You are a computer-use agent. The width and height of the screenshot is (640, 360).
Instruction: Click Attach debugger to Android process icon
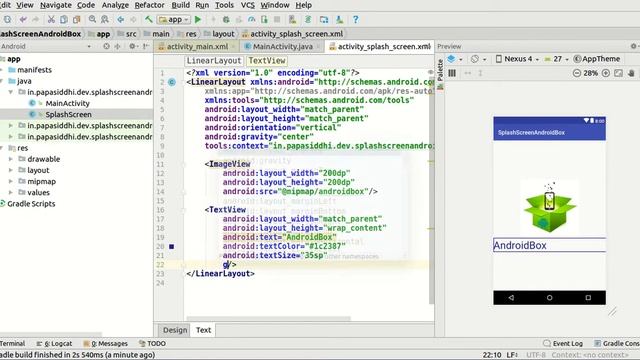264,19
